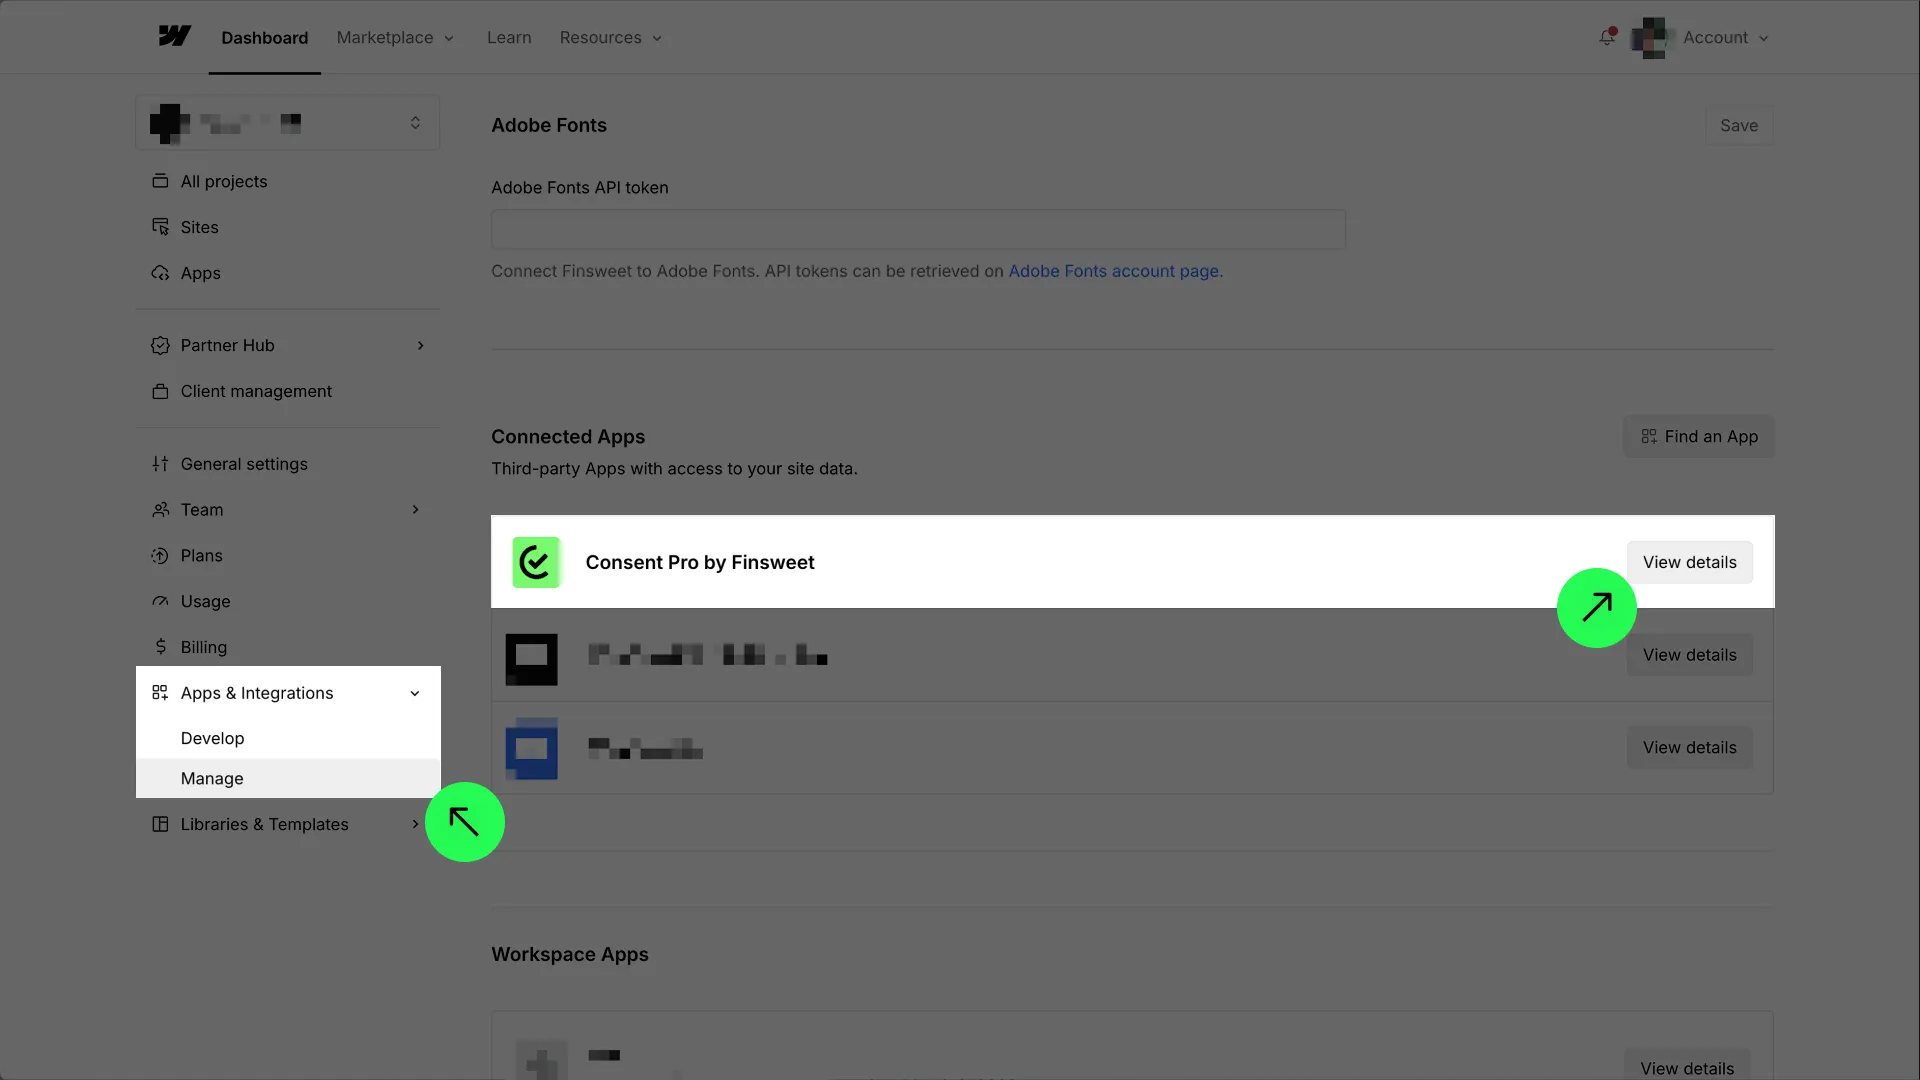Image resolution: width=1920 pixels, height=1080 pixels.
Task: Collapse the Apps & Integrations chevron
Action: [x=415, y=693]
